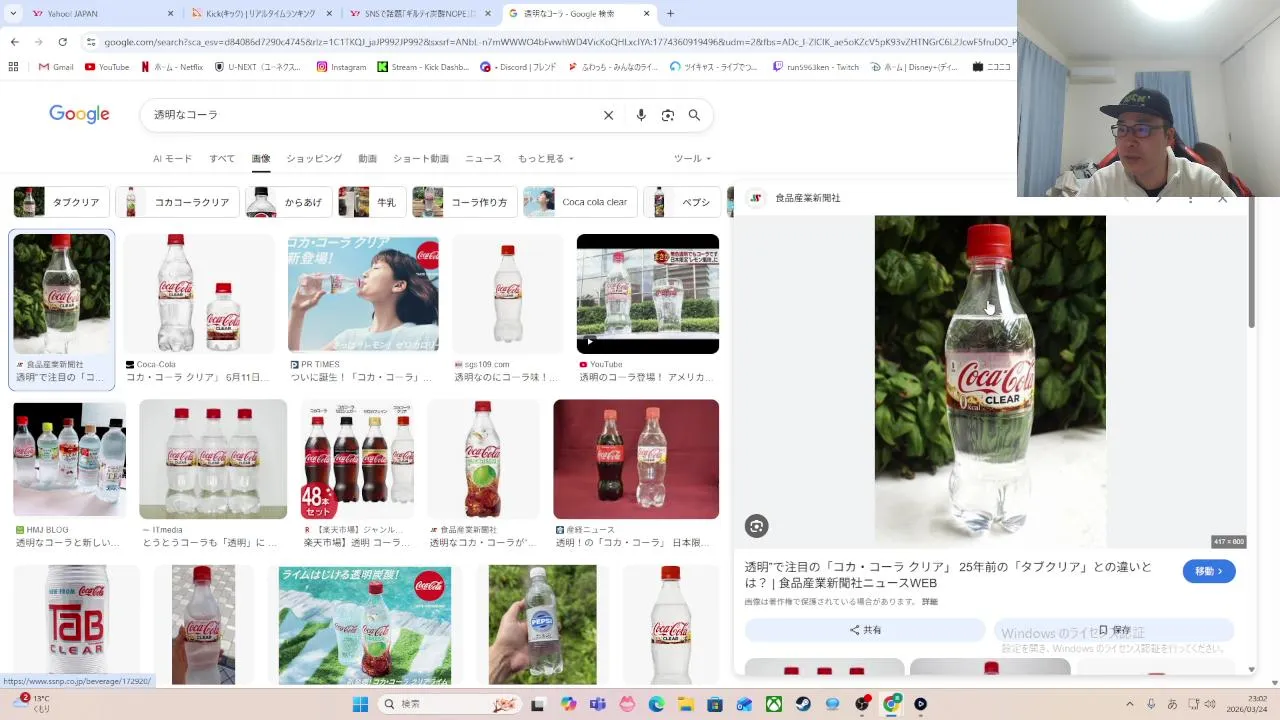This screenshot has height=720, width=1280.
Task: Open the Stream - Kick Dashboard bookmark
Action: coord(423,67)
